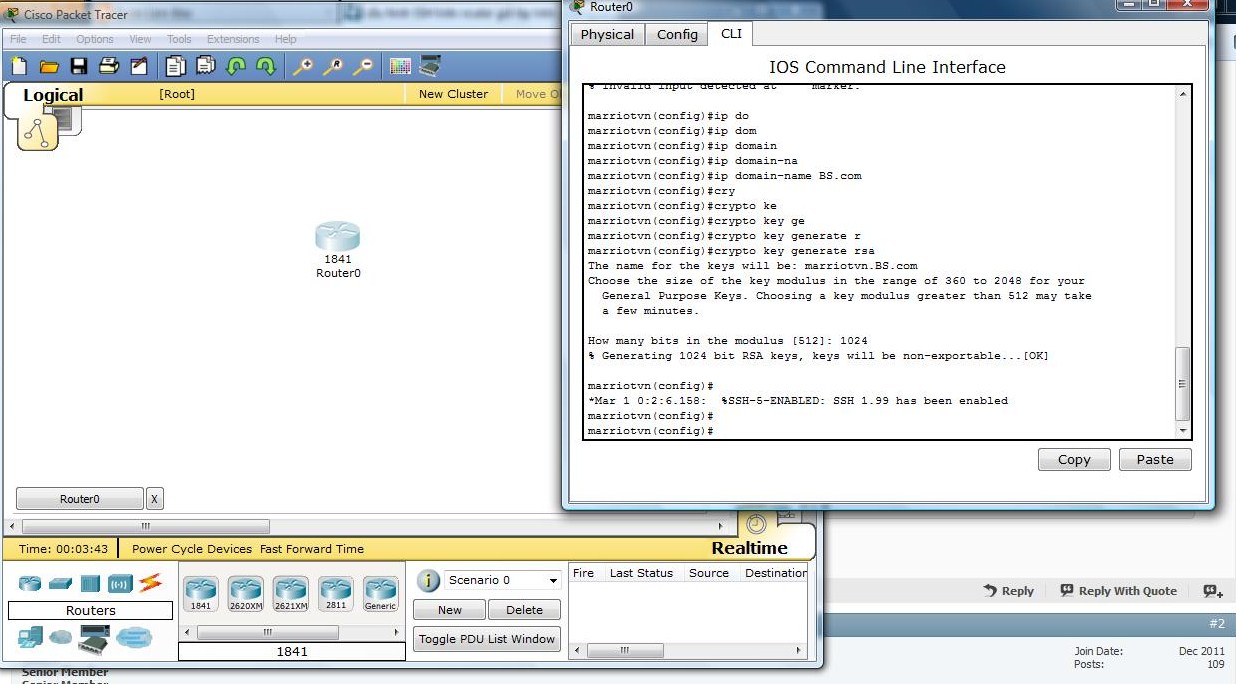Image resolution: width=1236 pixels, height=684 pixels.
Task: Select Wireless Devices category icon
Action: pyautogui.click(x=120, y=582)
